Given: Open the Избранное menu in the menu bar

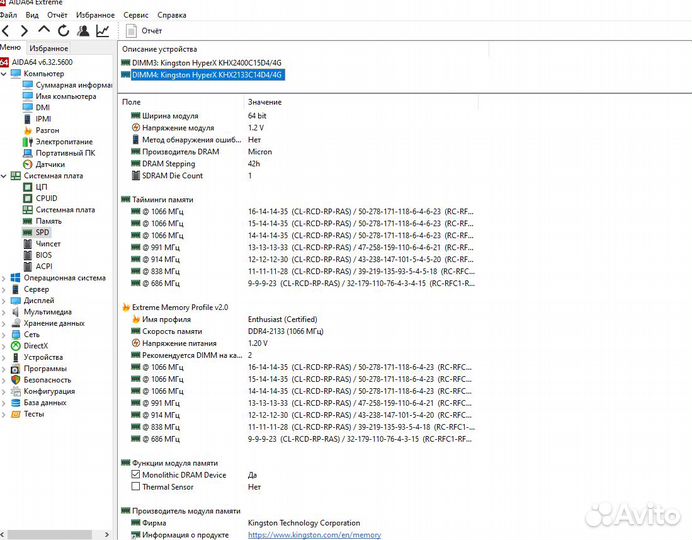Looking at the screenshot, I should point(95,15).
